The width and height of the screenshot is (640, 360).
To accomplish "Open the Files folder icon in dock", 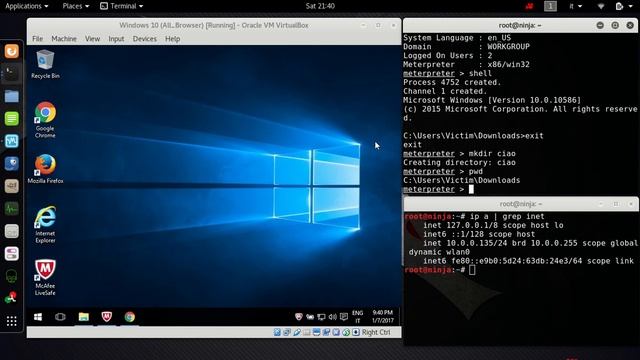I will pos(11,96).
